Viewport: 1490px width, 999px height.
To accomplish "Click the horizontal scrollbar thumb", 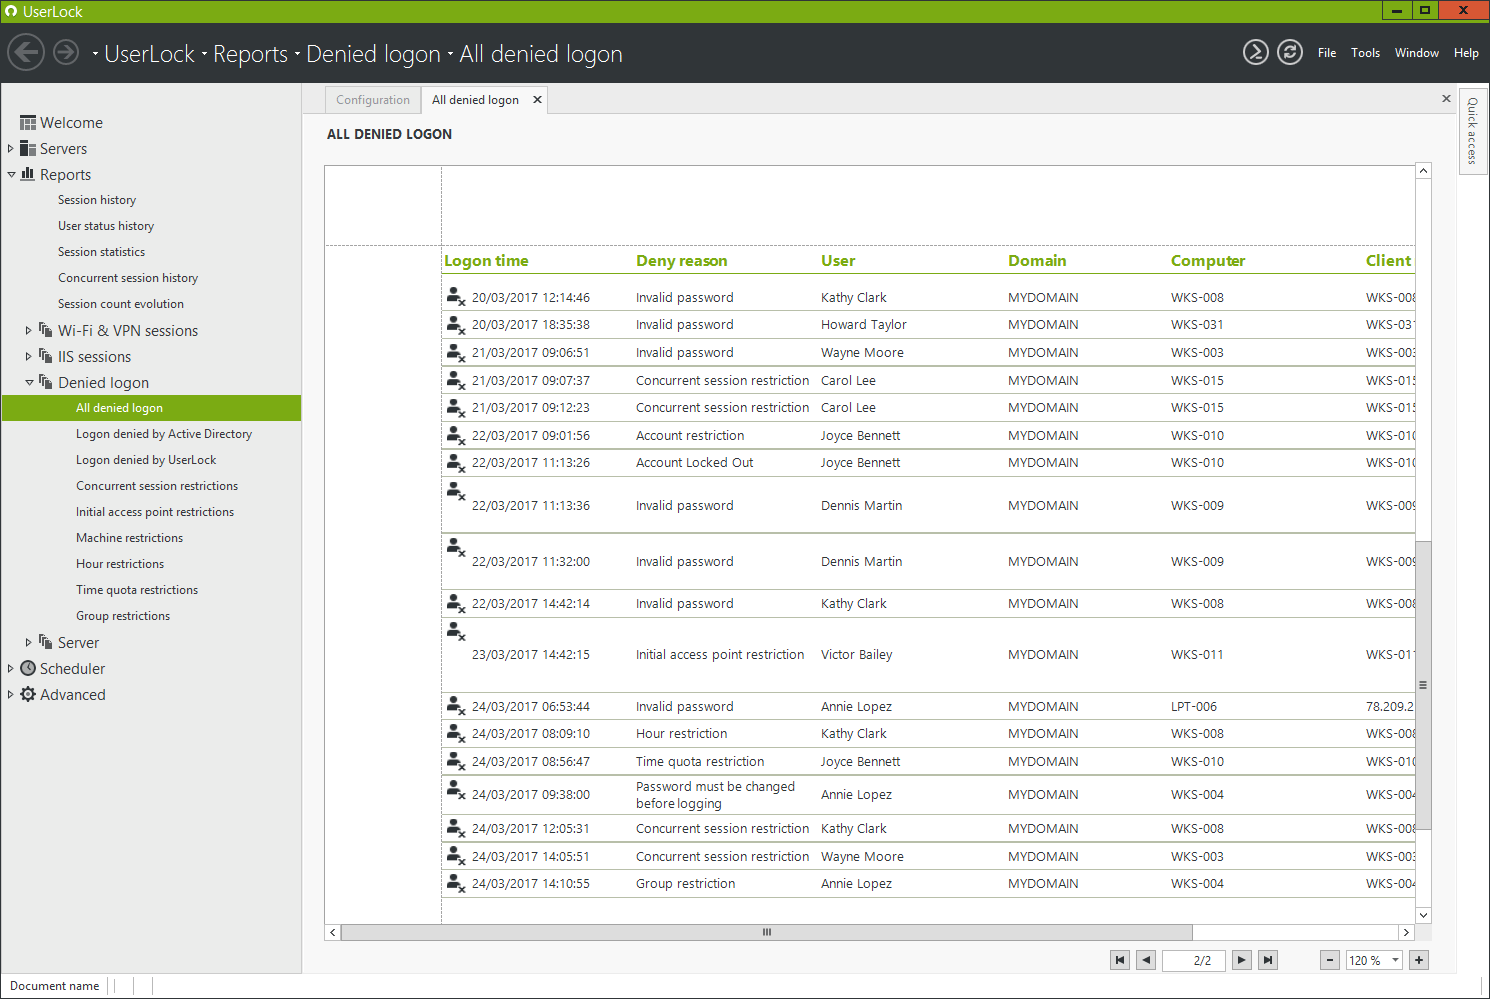I will point(767,932).
